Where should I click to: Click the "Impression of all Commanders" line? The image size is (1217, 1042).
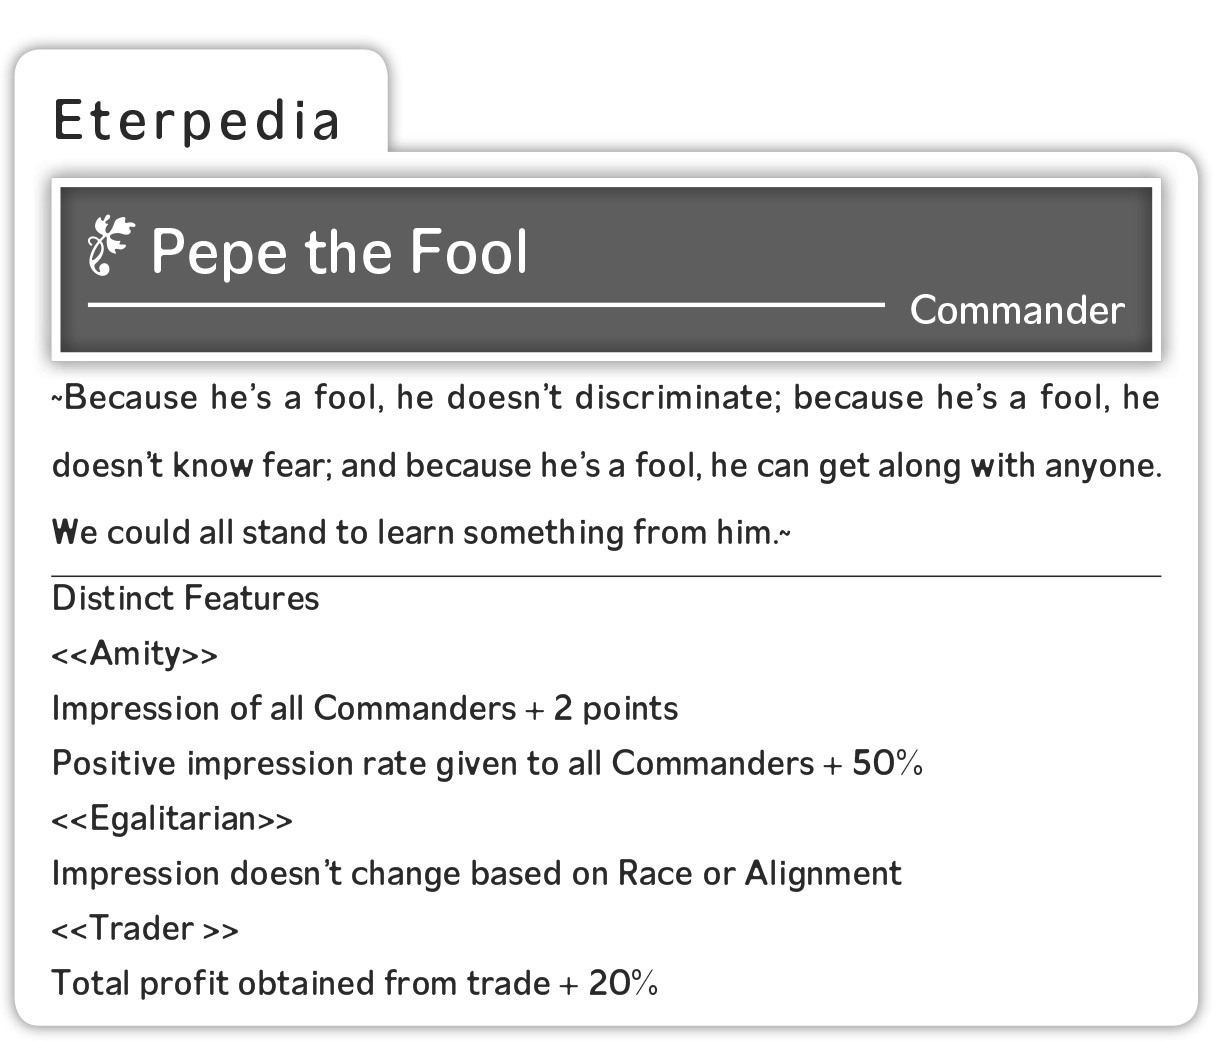pos(284,709)
